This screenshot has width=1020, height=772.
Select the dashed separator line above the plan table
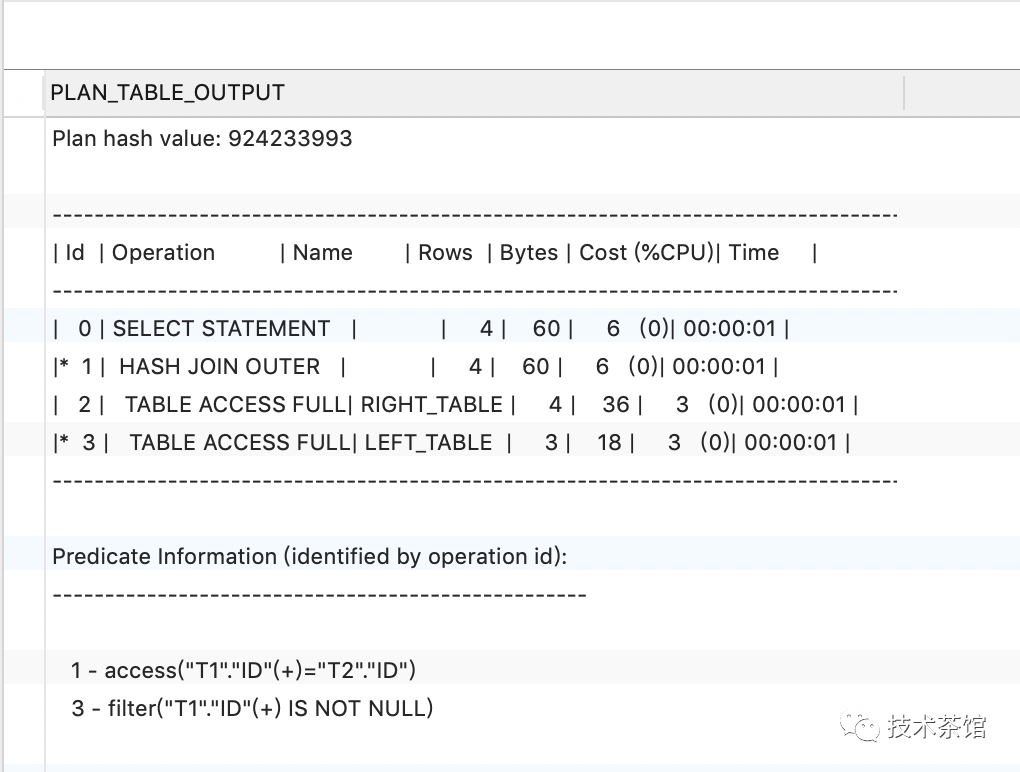475,213
